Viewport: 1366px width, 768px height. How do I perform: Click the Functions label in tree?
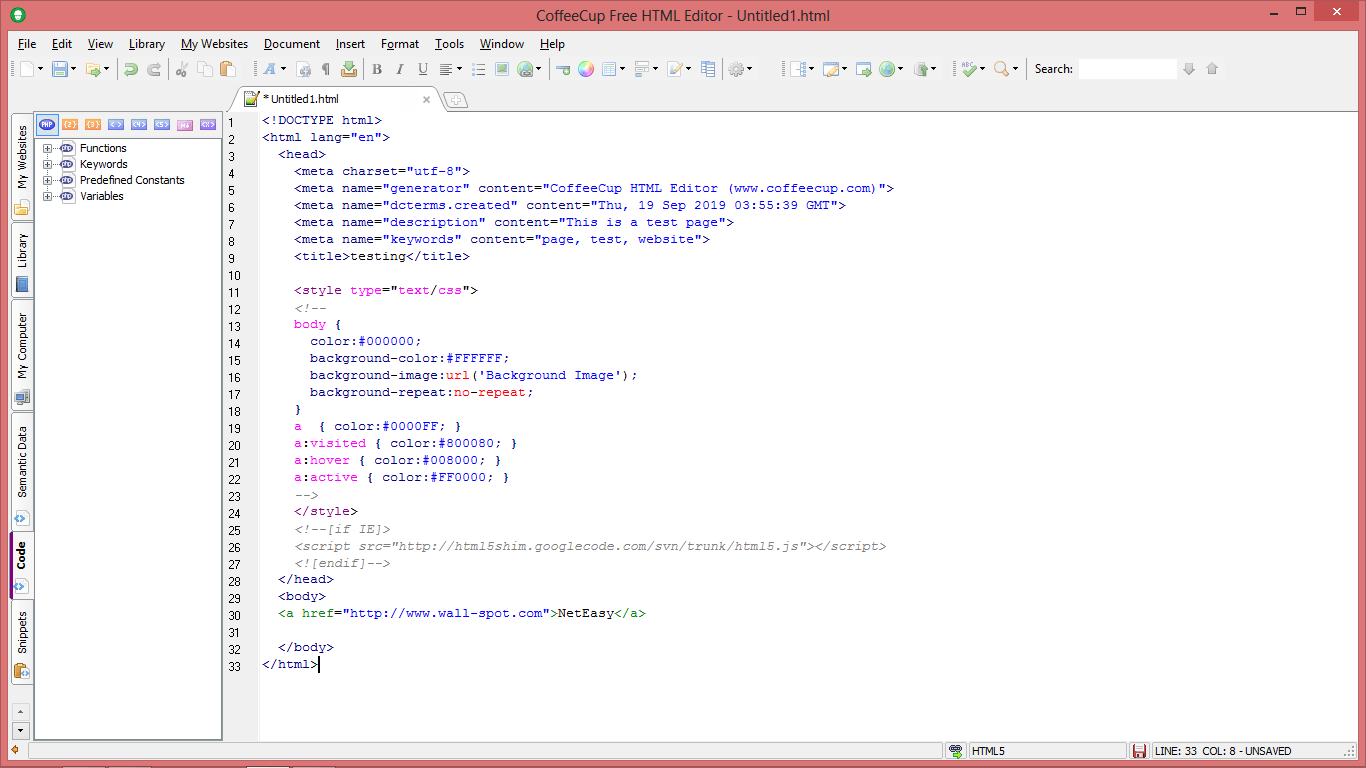tap(103, 148)
